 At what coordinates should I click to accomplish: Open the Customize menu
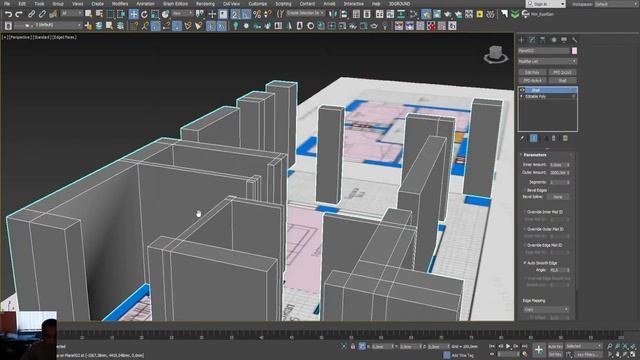tap(258, 4)
